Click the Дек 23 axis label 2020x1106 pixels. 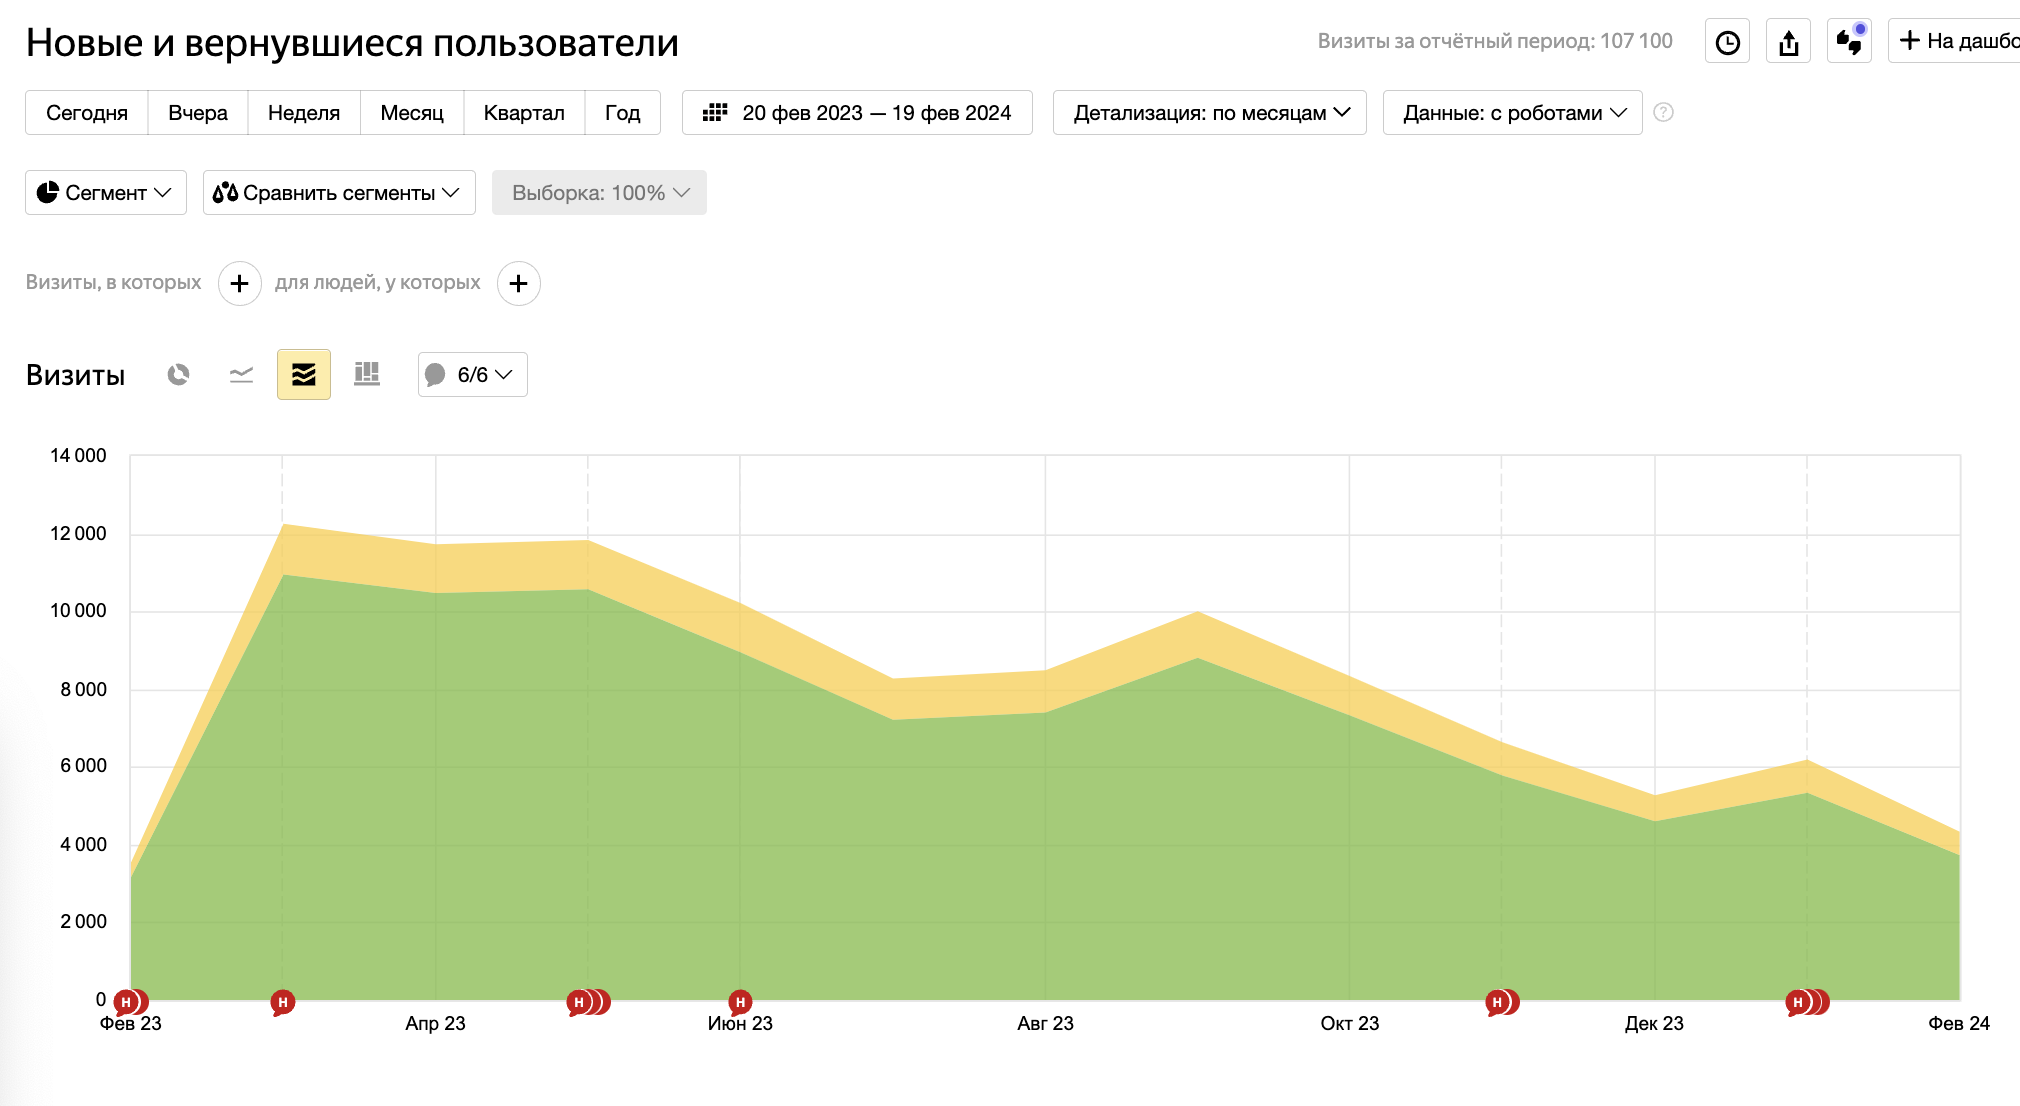click(1654, 1023)
